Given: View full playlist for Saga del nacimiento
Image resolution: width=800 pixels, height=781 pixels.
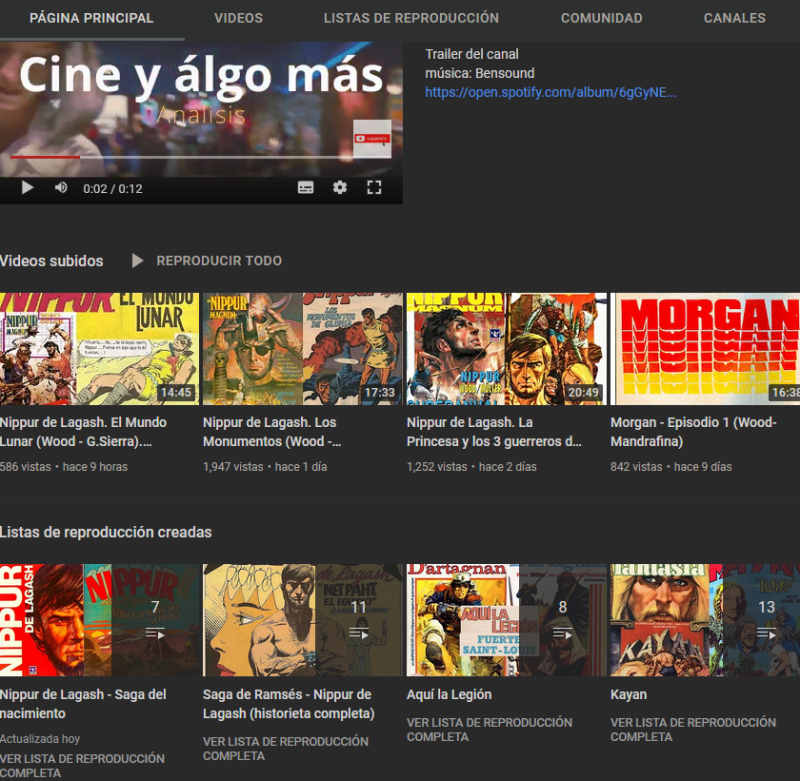Looking at the screenshot, I should pyautogui.click(x=82, y=765).
